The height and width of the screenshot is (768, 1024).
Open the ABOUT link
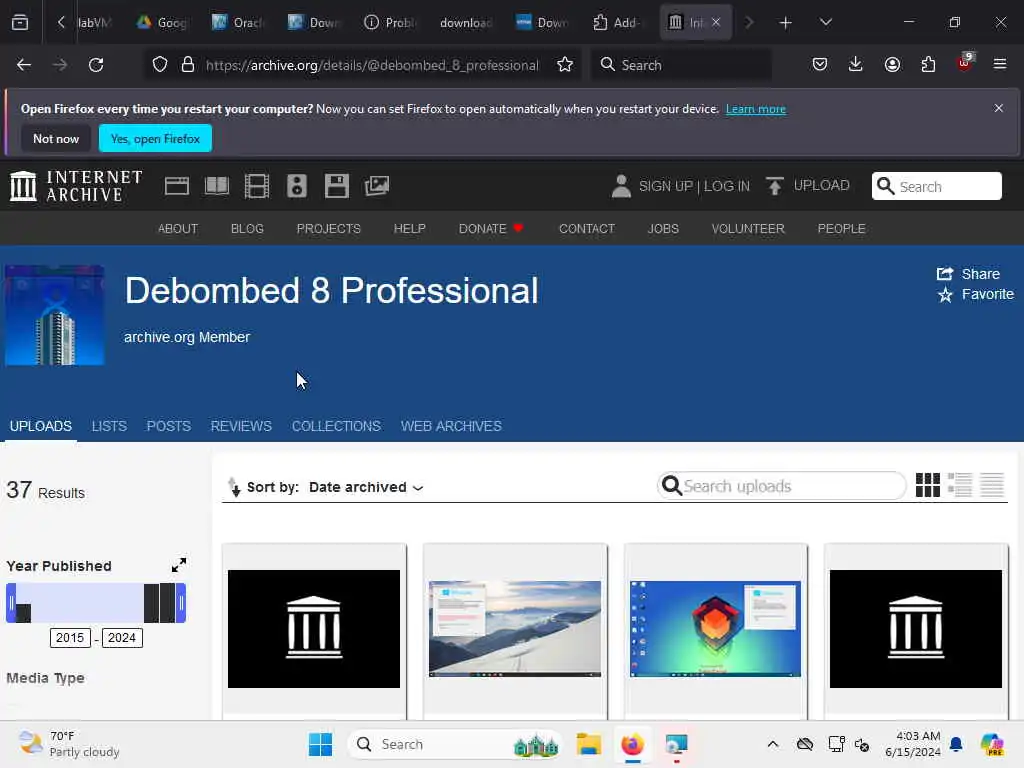(x=178, y=229)
